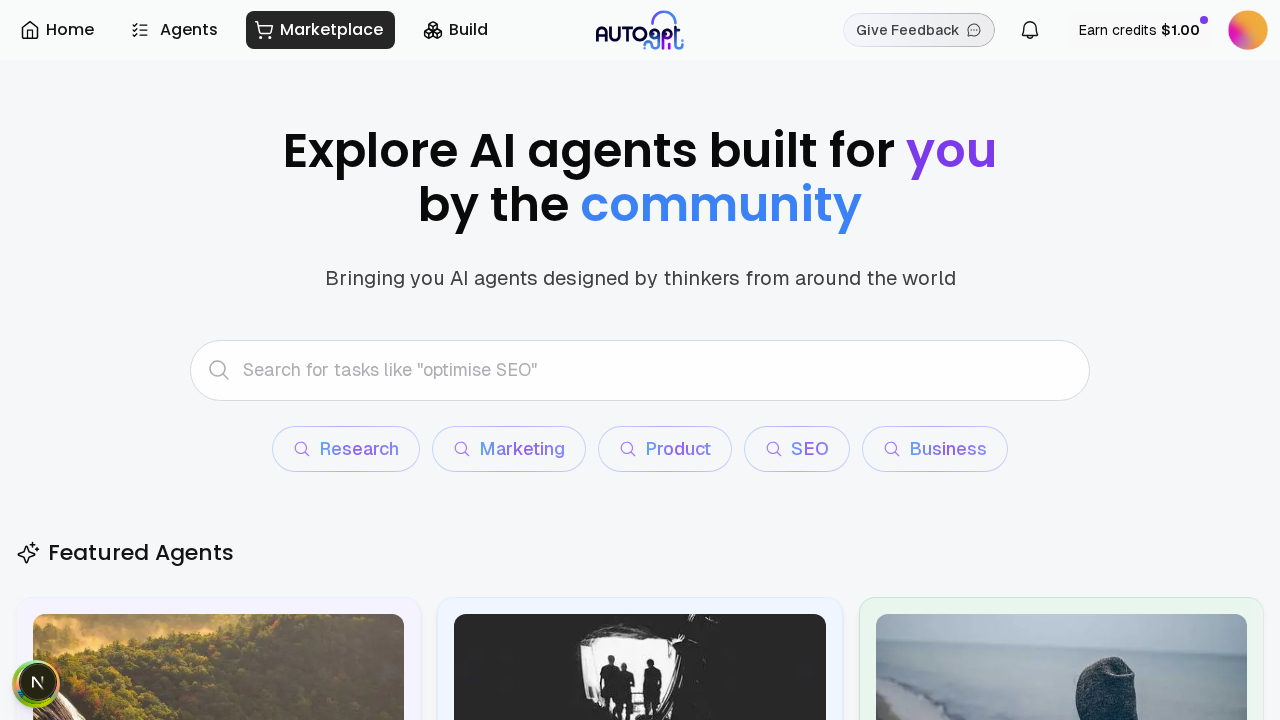This screenshot has width=1280, height=720.
Task: Select the Business filter chip
Action: pyautogui.click(x=935, y=449)
